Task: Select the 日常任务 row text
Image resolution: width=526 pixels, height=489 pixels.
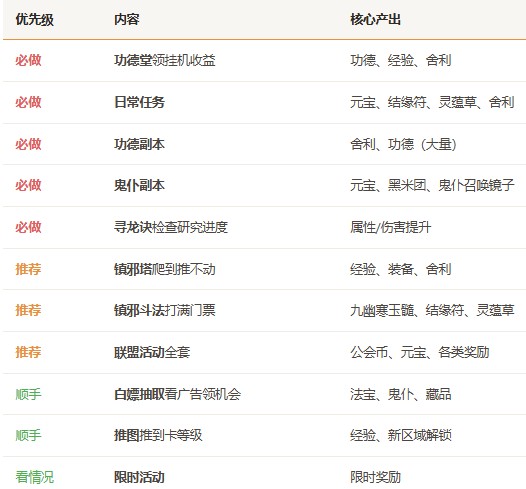Action: pyautogui.click(x=140, y=102)
